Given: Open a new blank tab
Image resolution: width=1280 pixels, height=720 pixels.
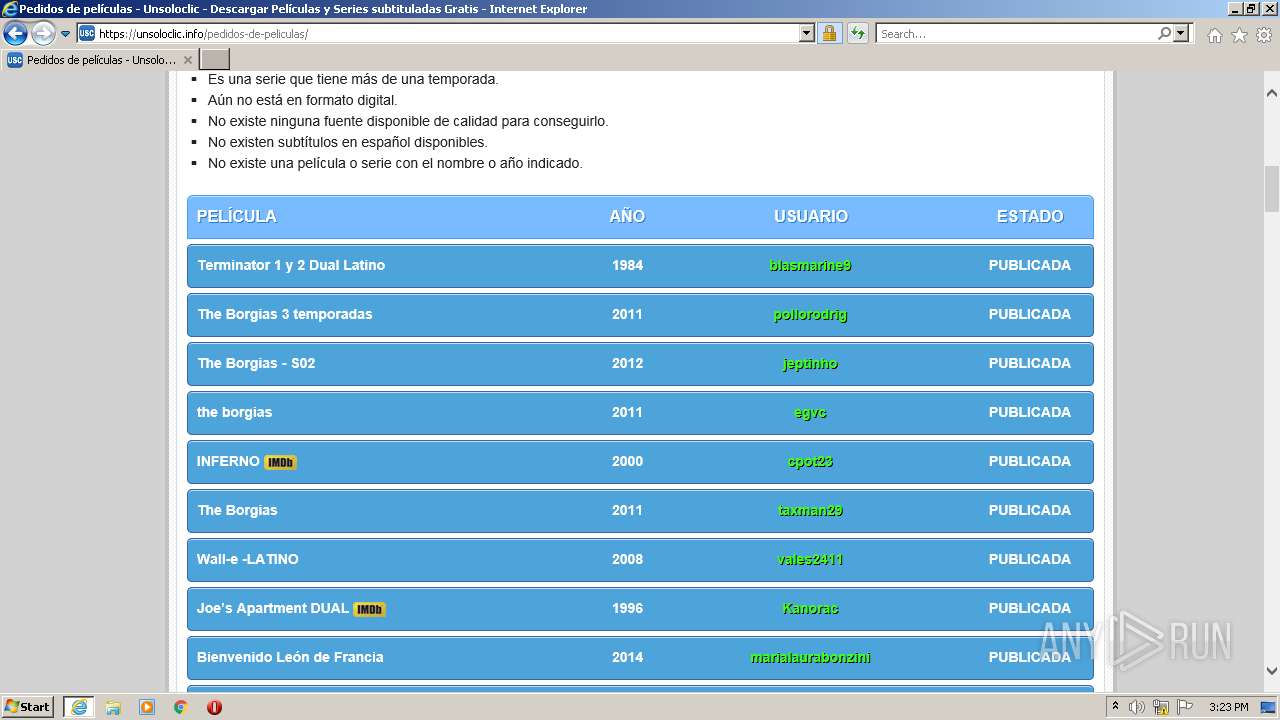Looking at the screenshot, I should pos(215,60).
